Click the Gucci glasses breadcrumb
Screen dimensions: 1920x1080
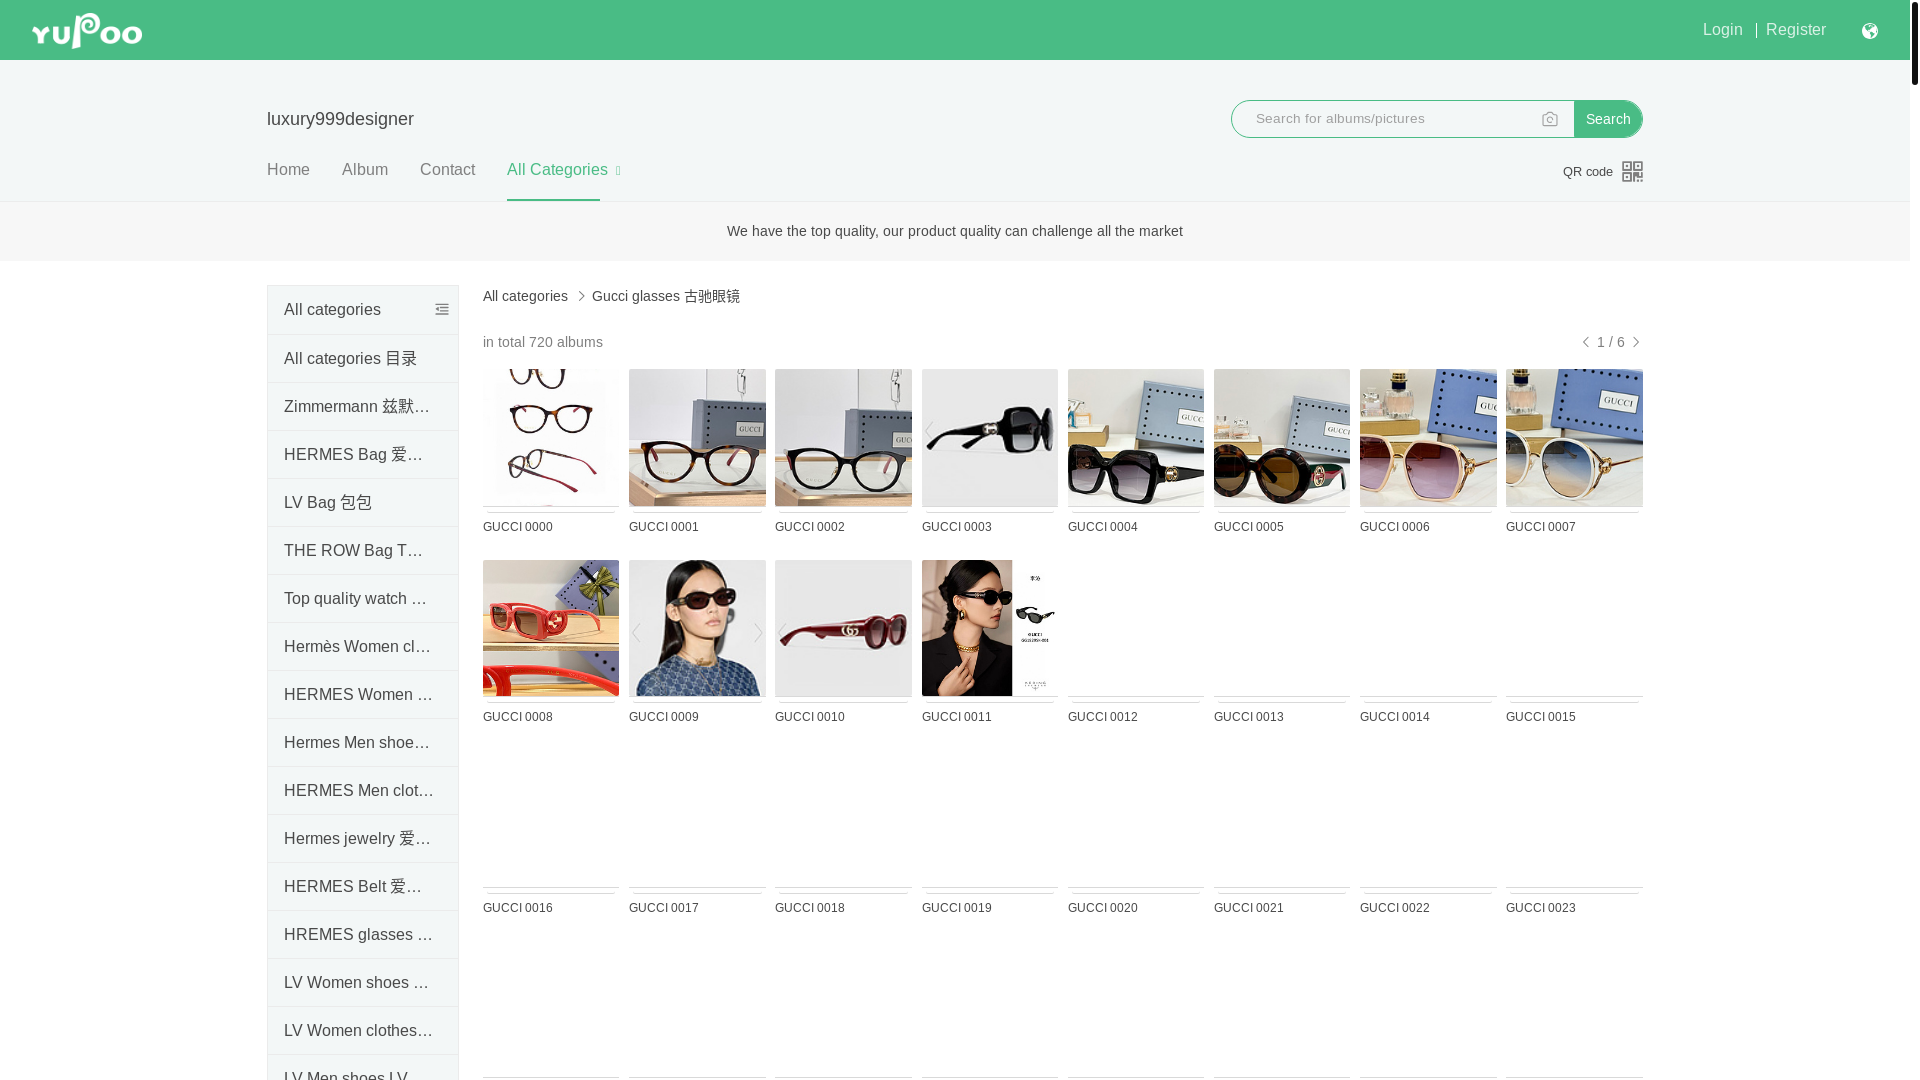[x=666, y=296]
